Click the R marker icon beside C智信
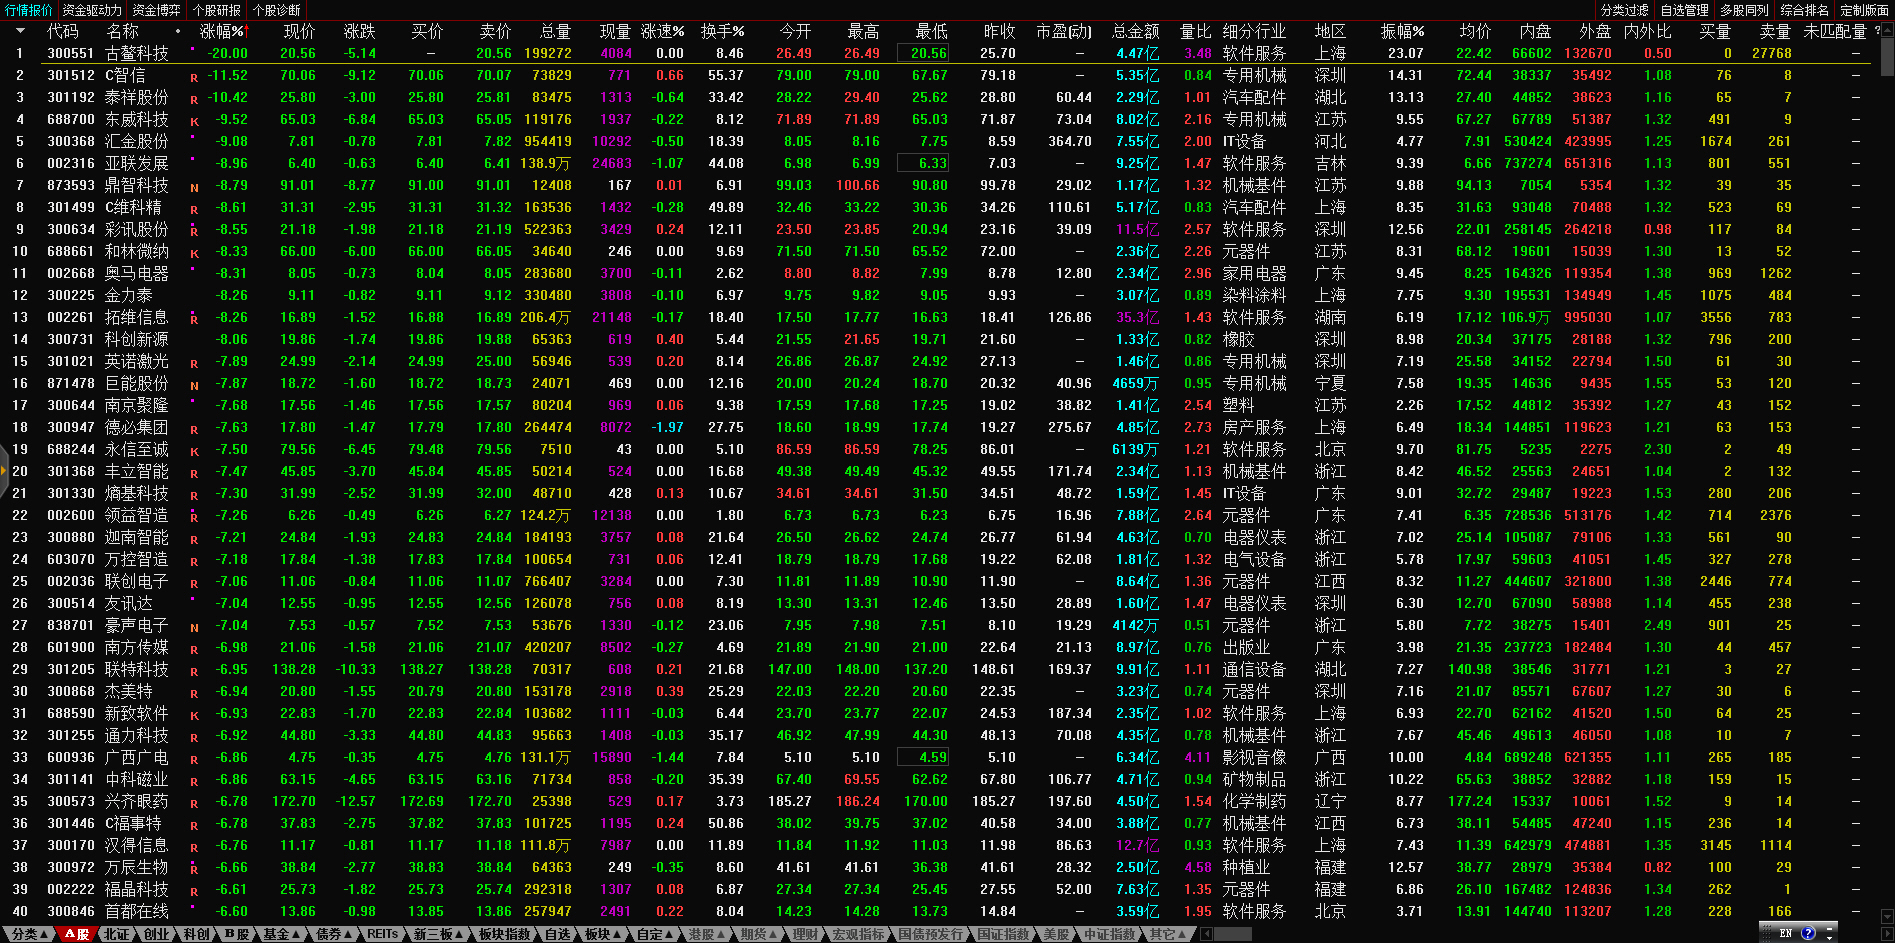The image size is (1895, 943). tap(194, 77)
